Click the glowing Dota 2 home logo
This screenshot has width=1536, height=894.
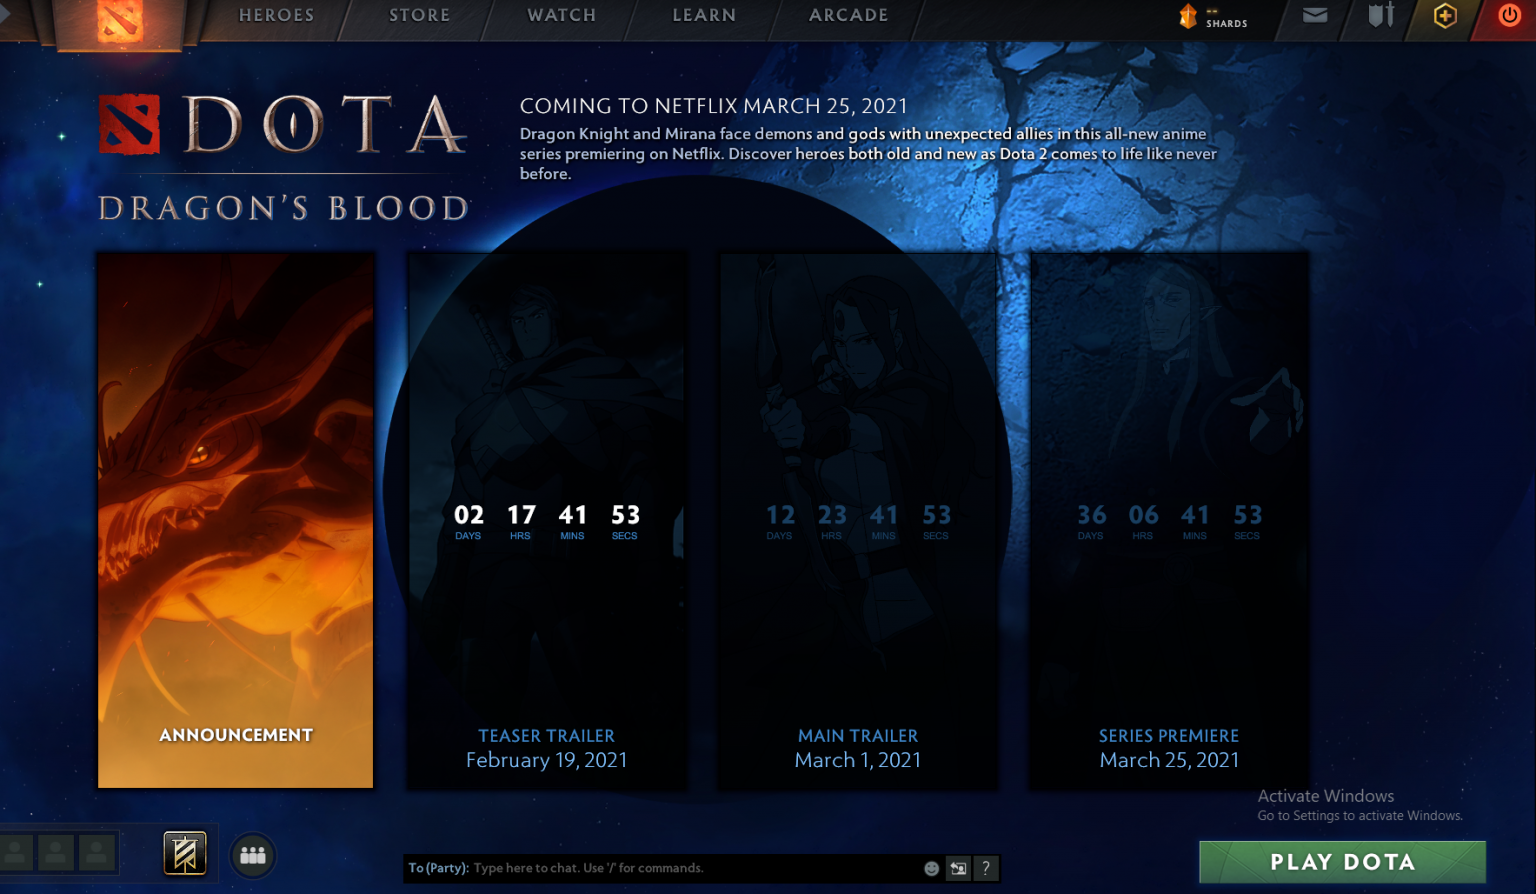[x=119, y=20]
